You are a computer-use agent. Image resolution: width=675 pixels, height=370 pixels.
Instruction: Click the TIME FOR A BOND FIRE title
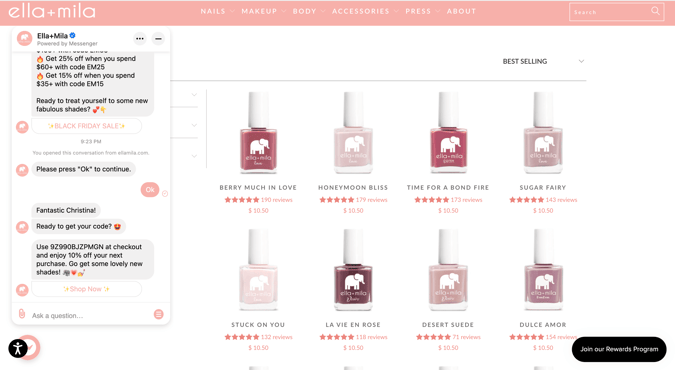[x=448, y=187]
